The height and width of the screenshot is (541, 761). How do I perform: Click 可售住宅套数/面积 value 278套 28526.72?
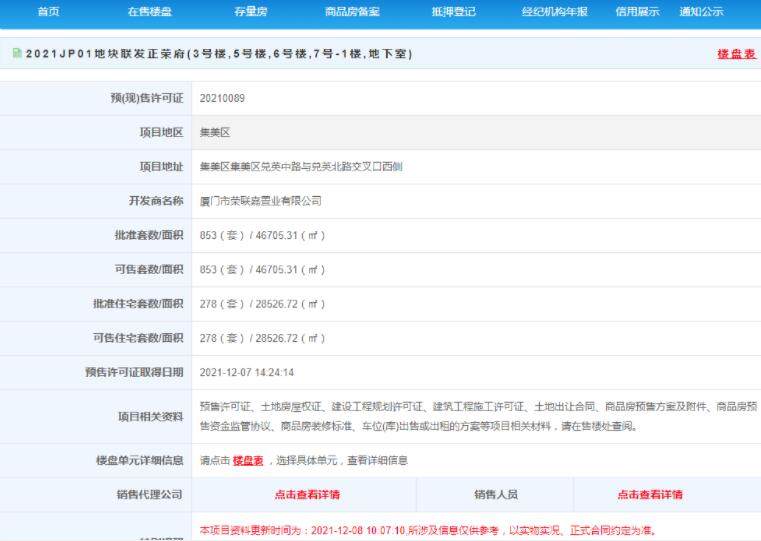click(x=262, y=338)
